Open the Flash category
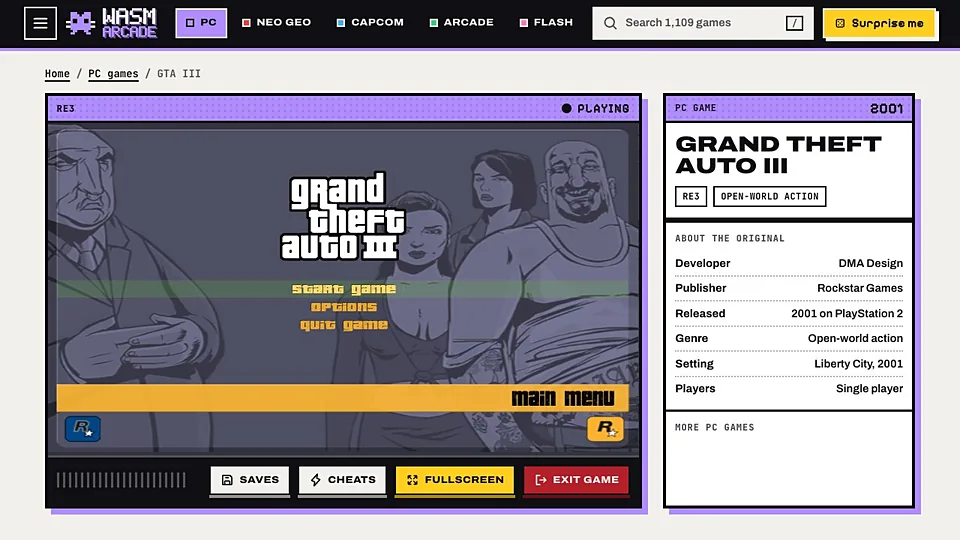Image resolution: width=960 pixels, height=540 pixels. point(546,23)
